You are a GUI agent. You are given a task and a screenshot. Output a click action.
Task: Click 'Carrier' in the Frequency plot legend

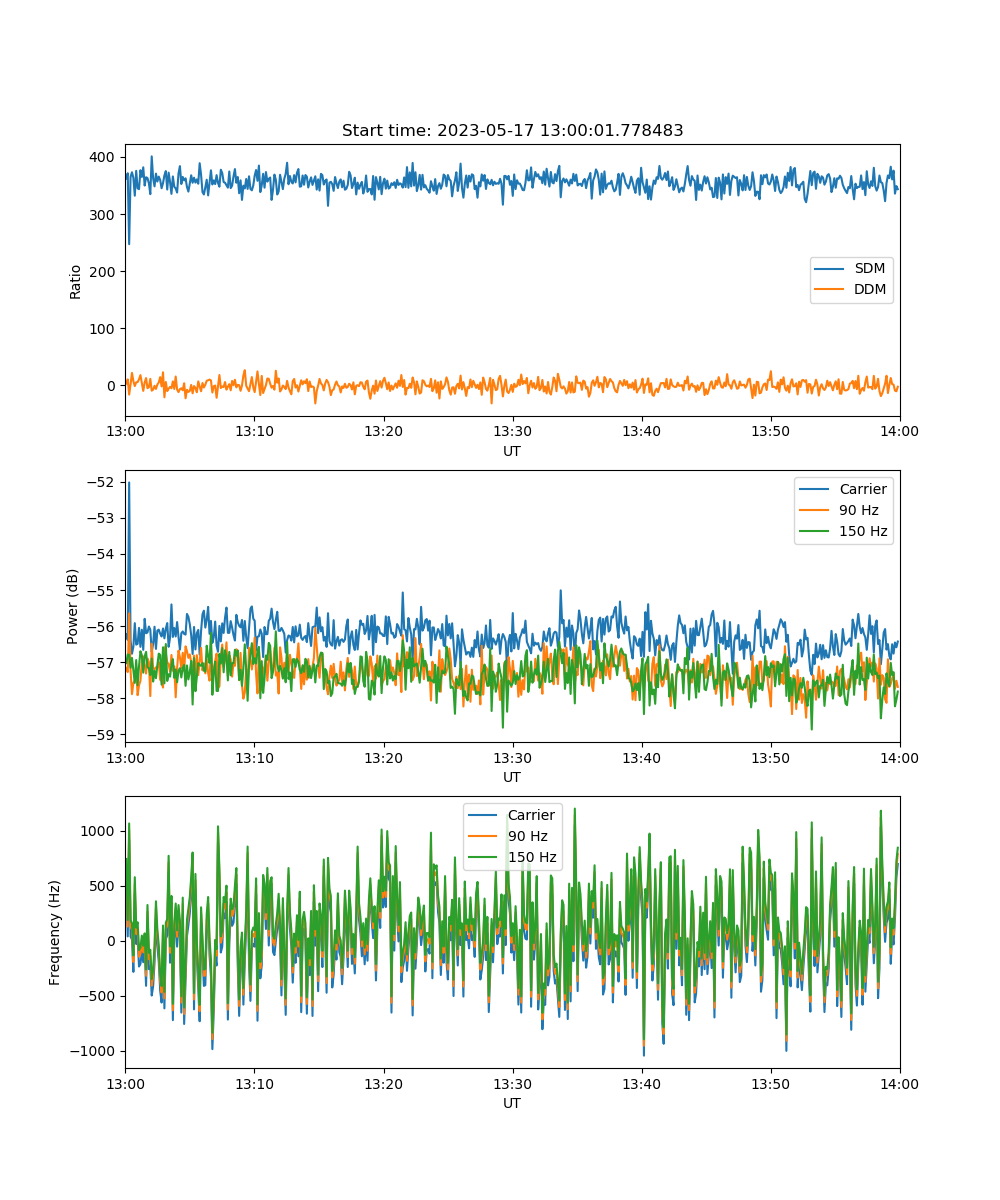pyautogui.click(x=531, y=815)
